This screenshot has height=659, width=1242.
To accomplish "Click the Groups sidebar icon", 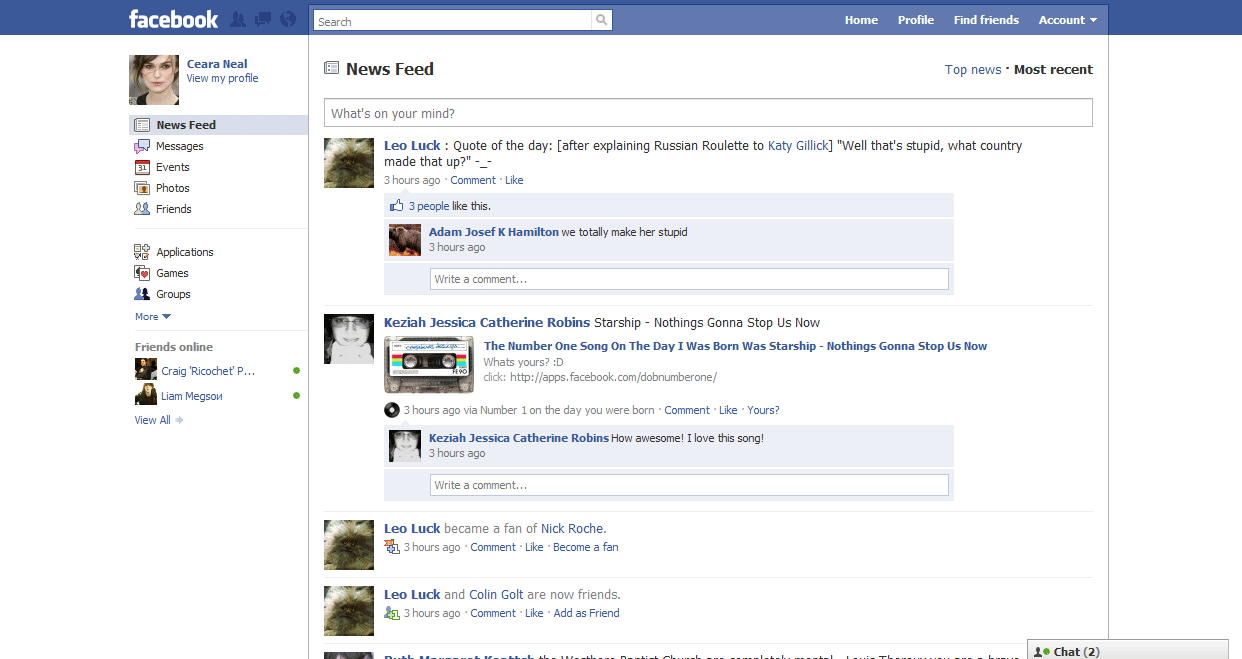I will [142, 294].
